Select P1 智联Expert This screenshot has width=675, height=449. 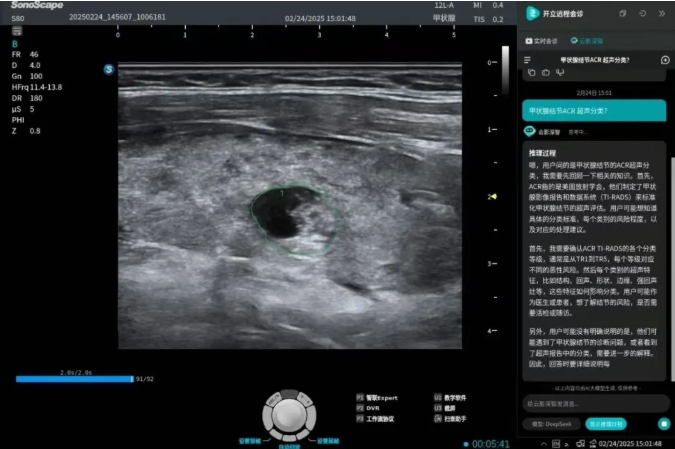pyautogui.click(x=377, y=398)
